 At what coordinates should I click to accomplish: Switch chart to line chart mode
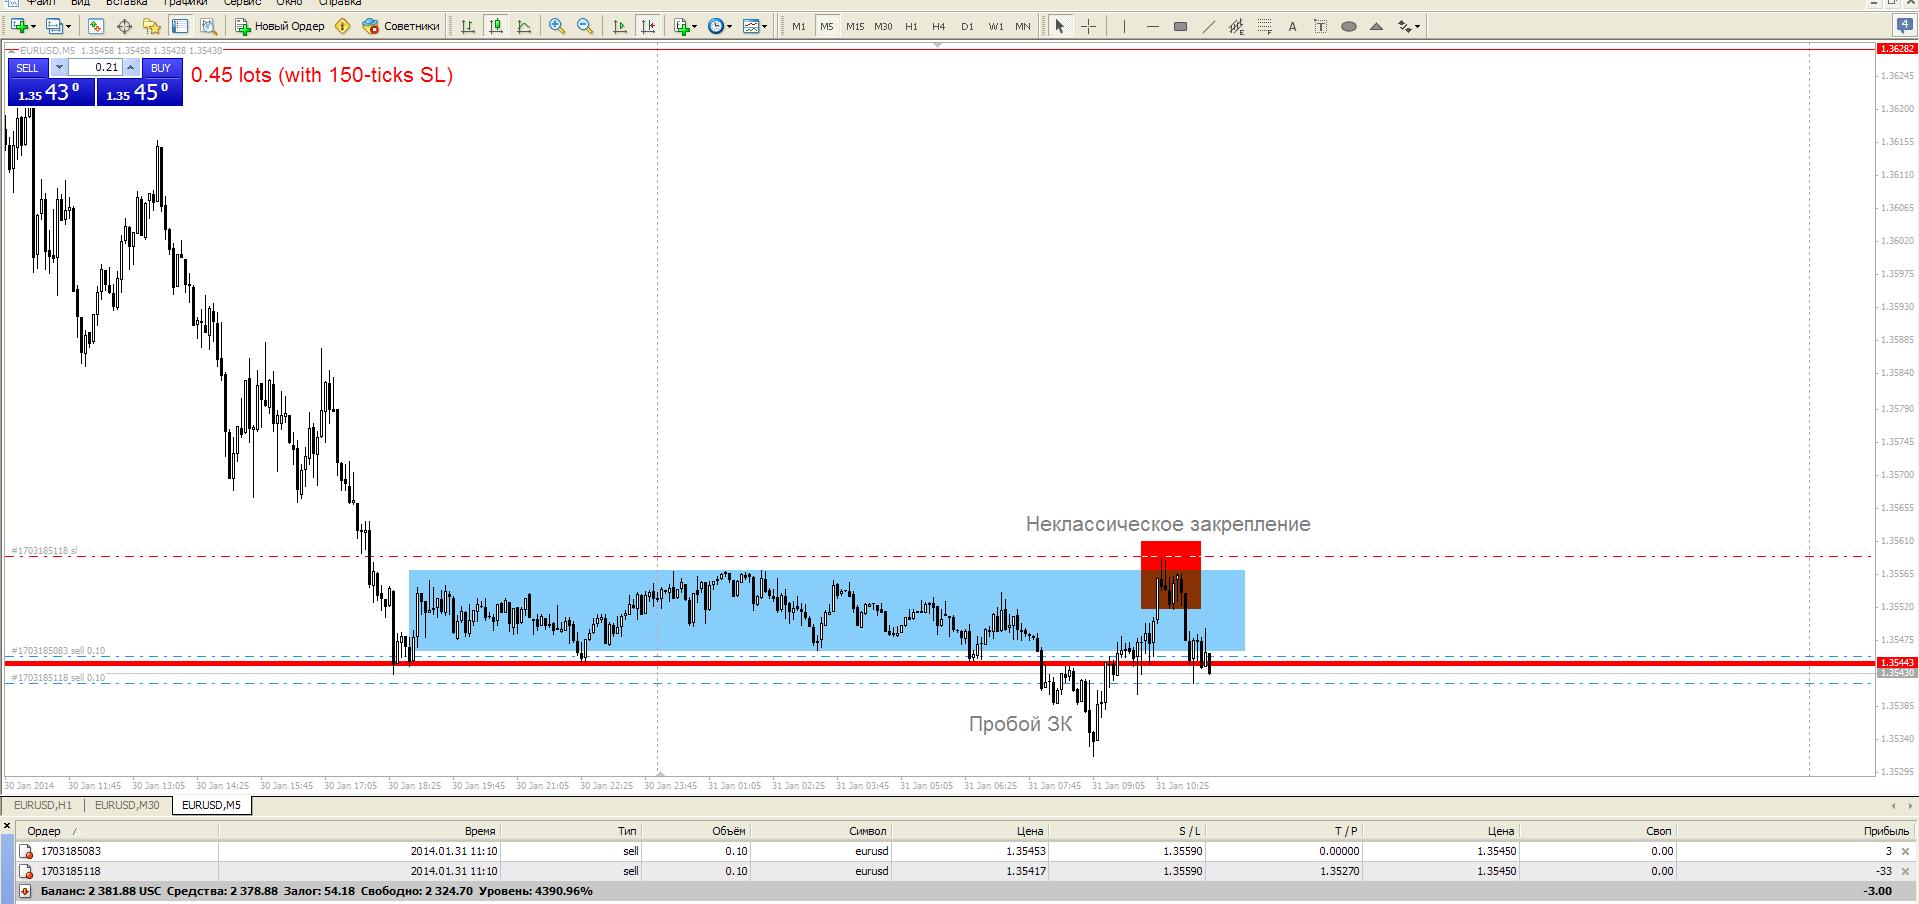pos(524,27)
